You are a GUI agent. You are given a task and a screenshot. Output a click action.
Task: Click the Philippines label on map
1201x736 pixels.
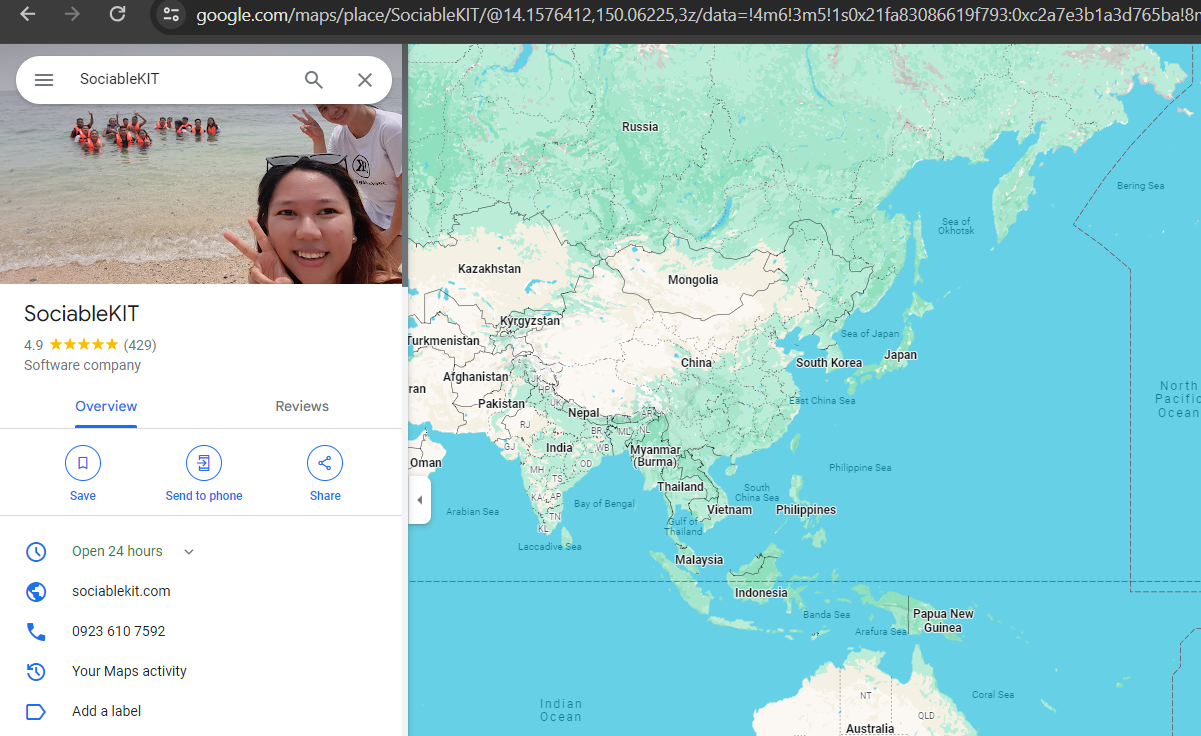point(806,510)
